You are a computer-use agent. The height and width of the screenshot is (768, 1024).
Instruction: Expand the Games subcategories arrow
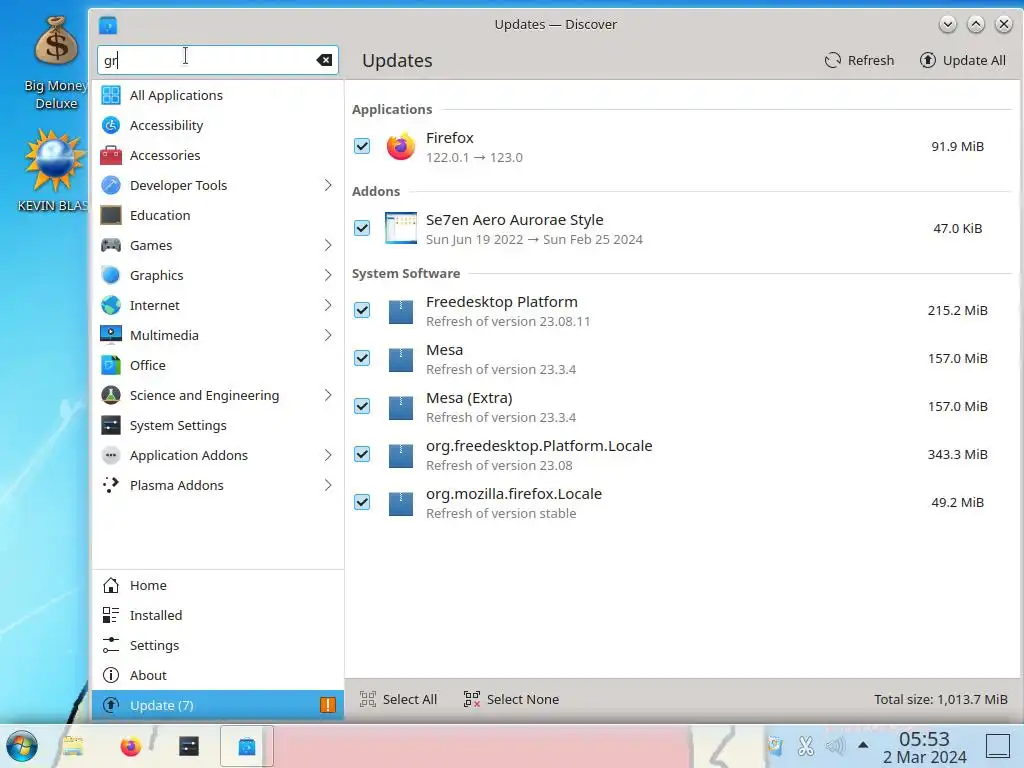(x=328, y=246)
